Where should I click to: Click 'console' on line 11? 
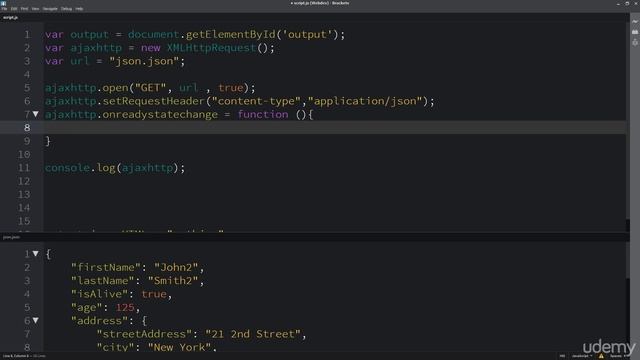pos(67,168)
